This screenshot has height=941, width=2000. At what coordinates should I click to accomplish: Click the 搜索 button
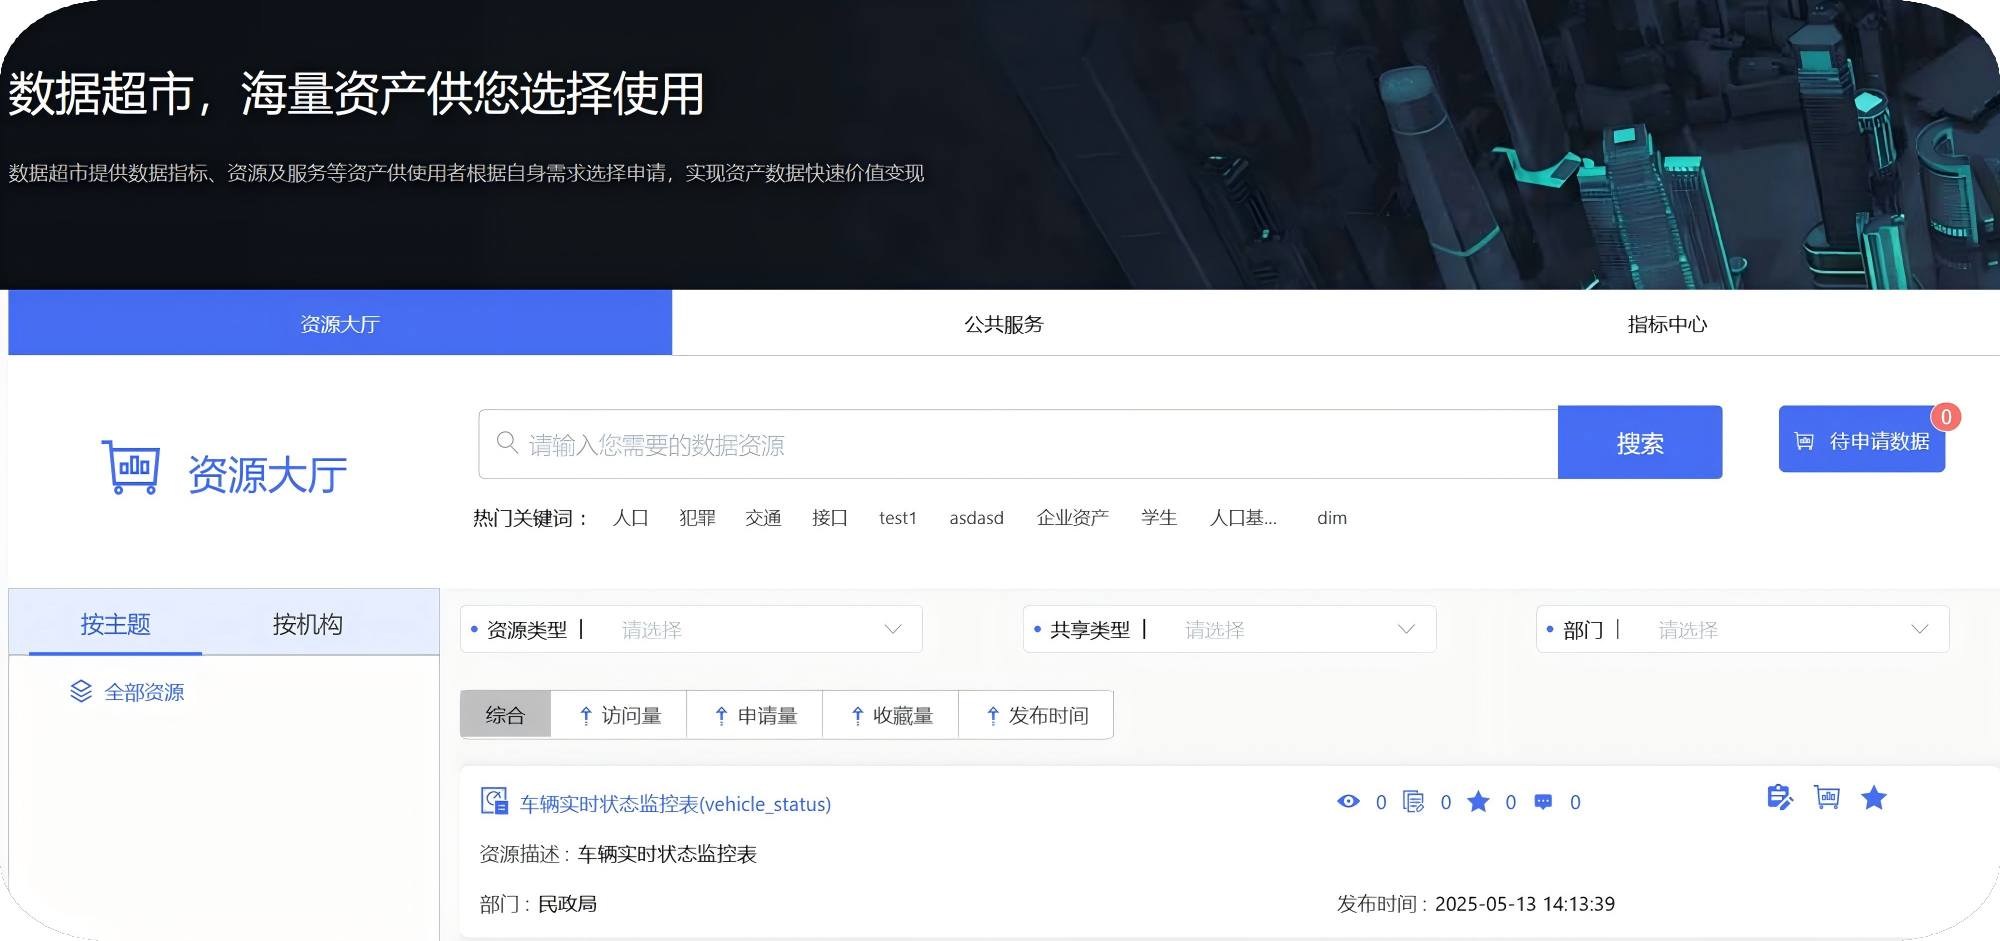(1639, 443)
